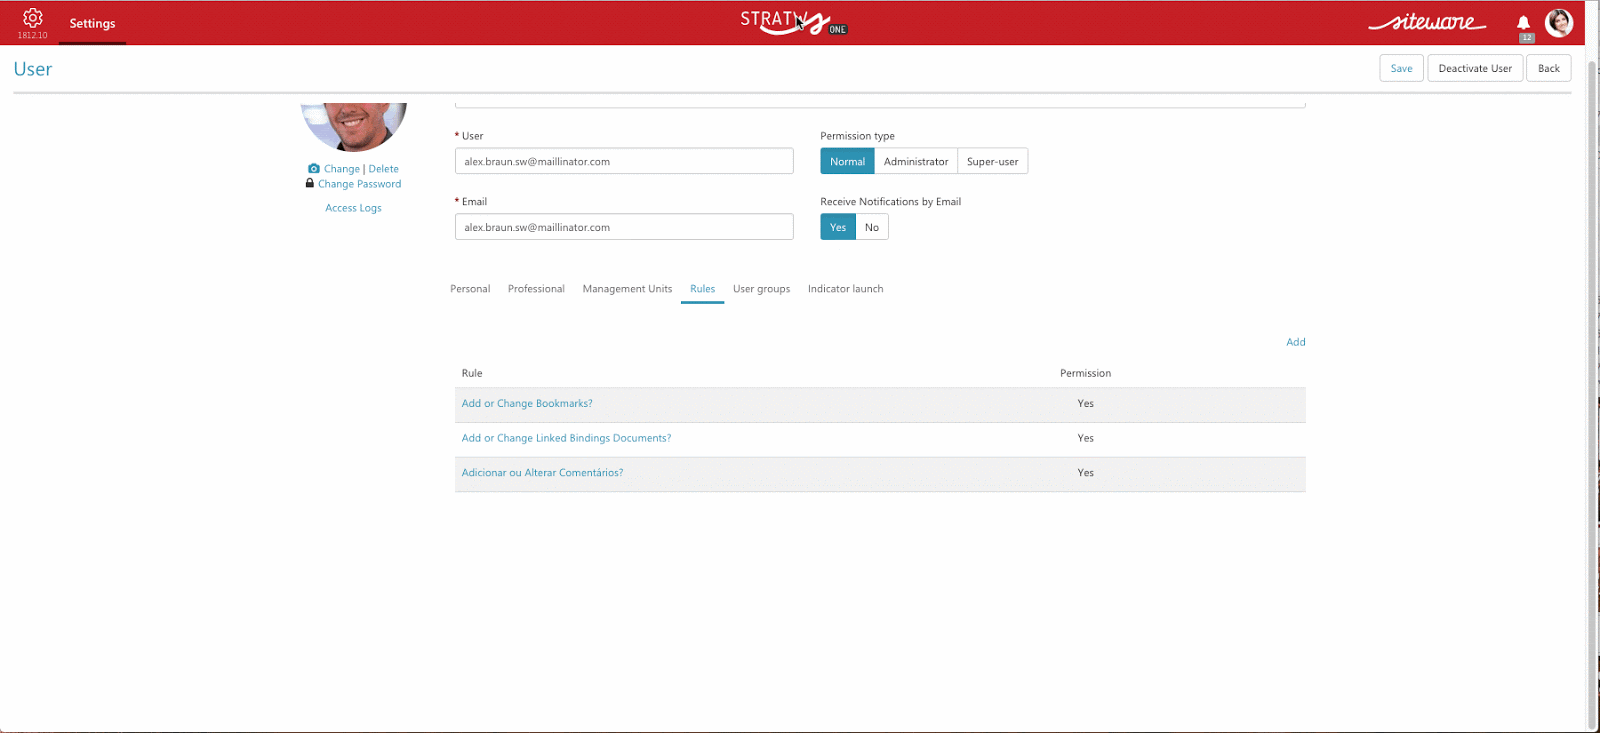Image resolution: width=1600 pixels, height=733 pixels.
Task: Click the Deactivate User button
Action: click(x=1475, y=68)
